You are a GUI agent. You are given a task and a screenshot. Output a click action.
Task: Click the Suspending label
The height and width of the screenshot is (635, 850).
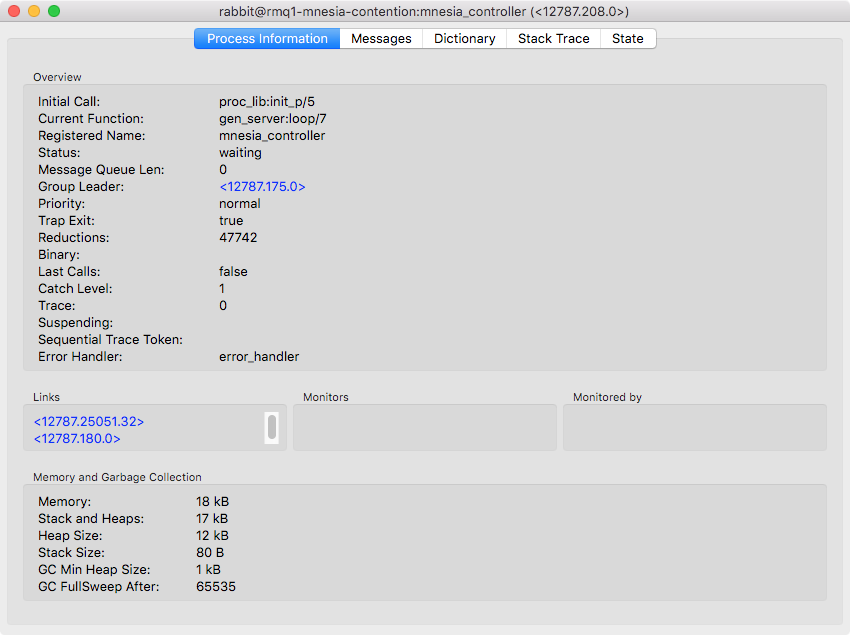pyautogui.click(x=75, y=322)
